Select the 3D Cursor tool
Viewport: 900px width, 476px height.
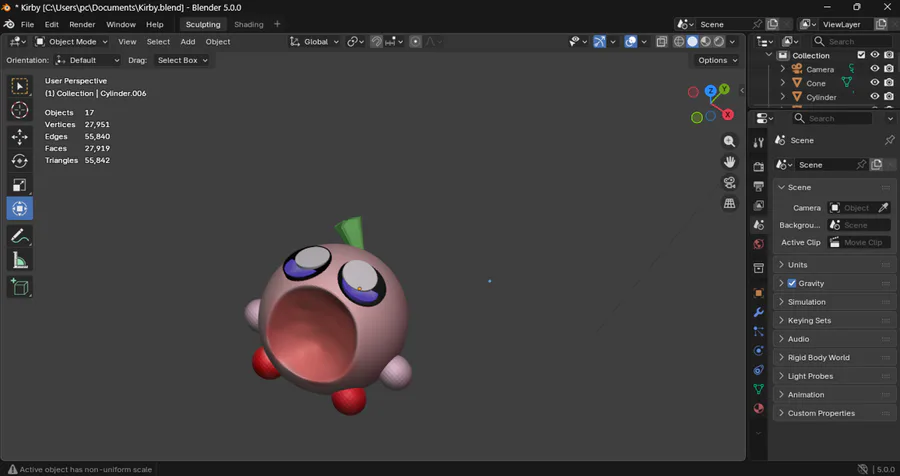(20, 110)
